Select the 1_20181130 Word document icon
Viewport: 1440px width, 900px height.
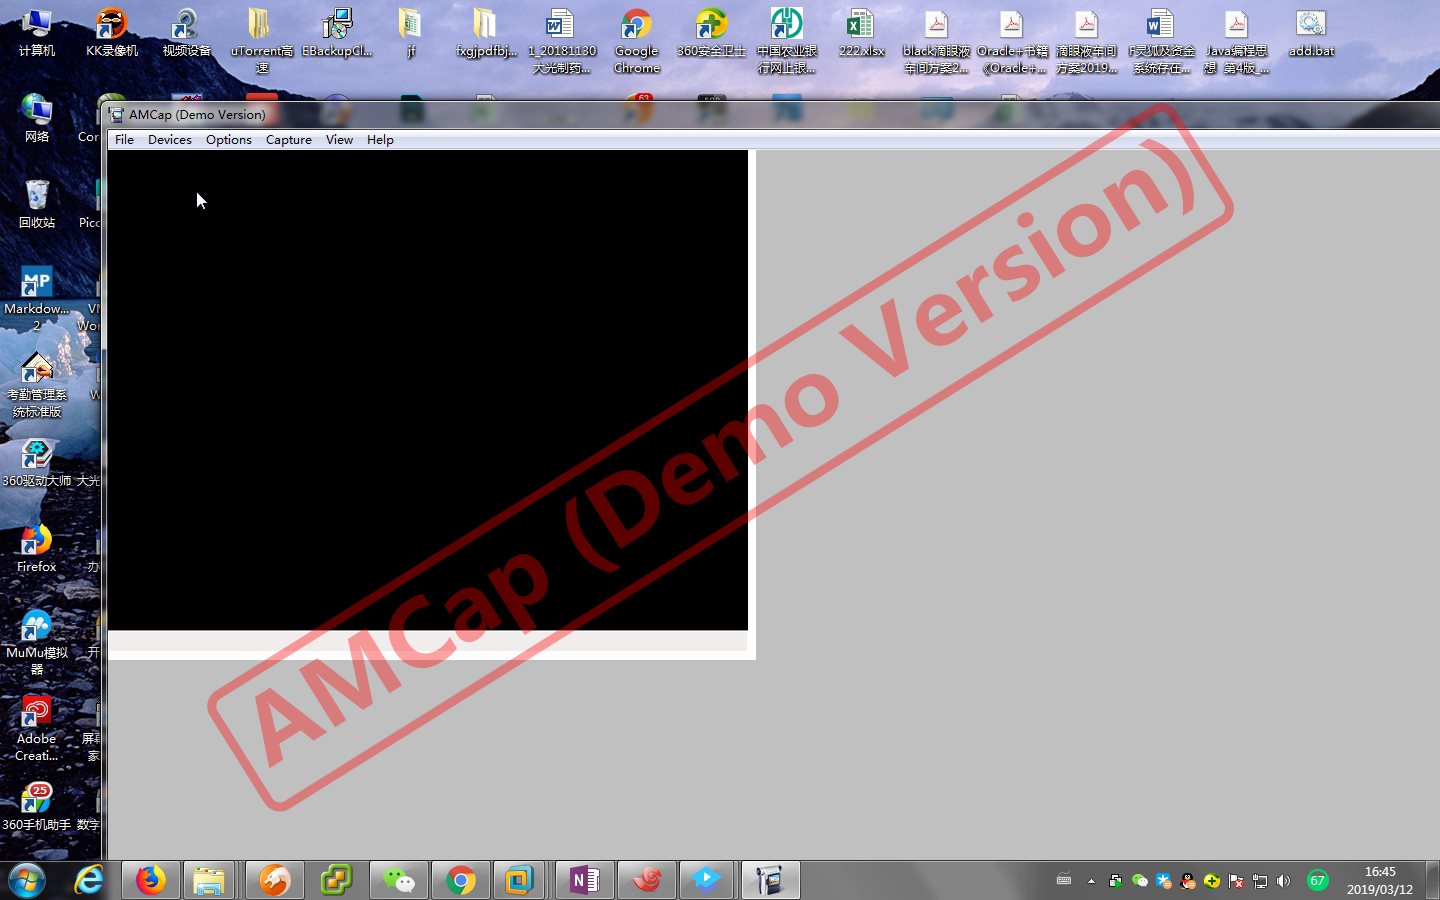[561, 42]
